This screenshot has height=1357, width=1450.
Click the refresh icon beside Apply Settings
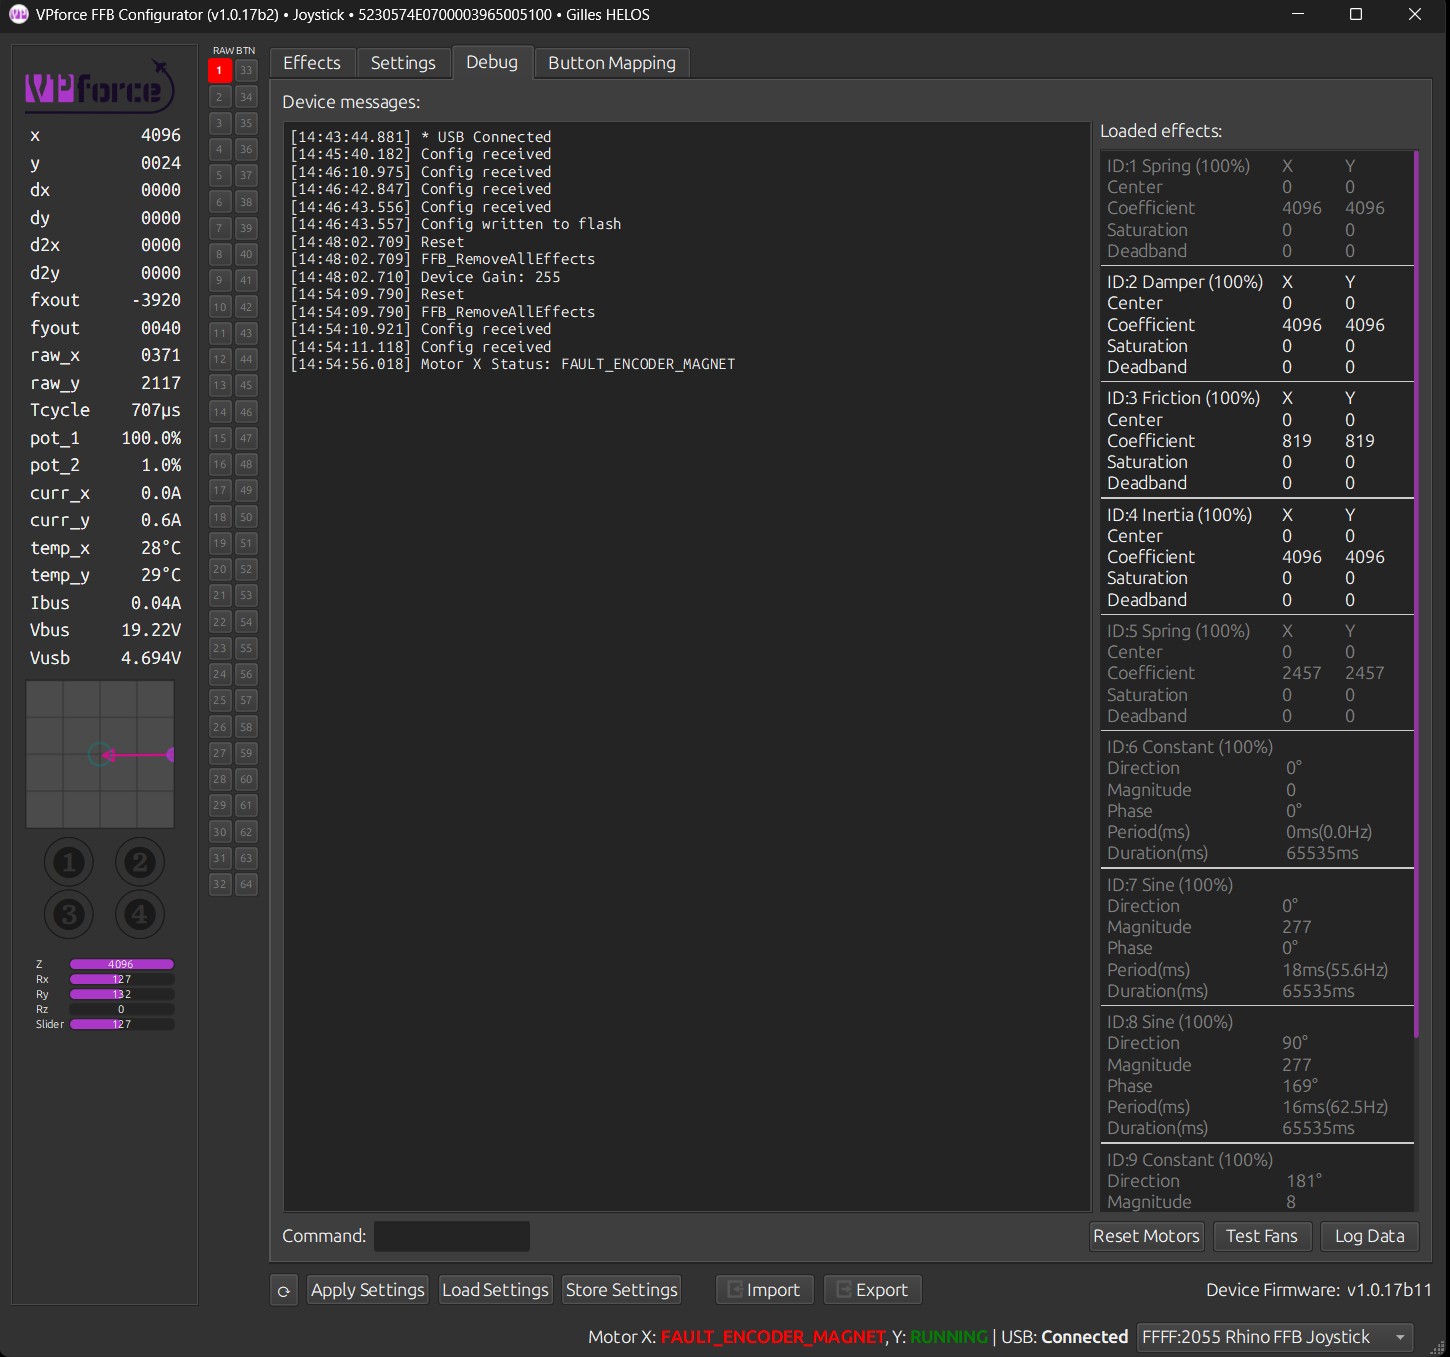[284, 1291]
